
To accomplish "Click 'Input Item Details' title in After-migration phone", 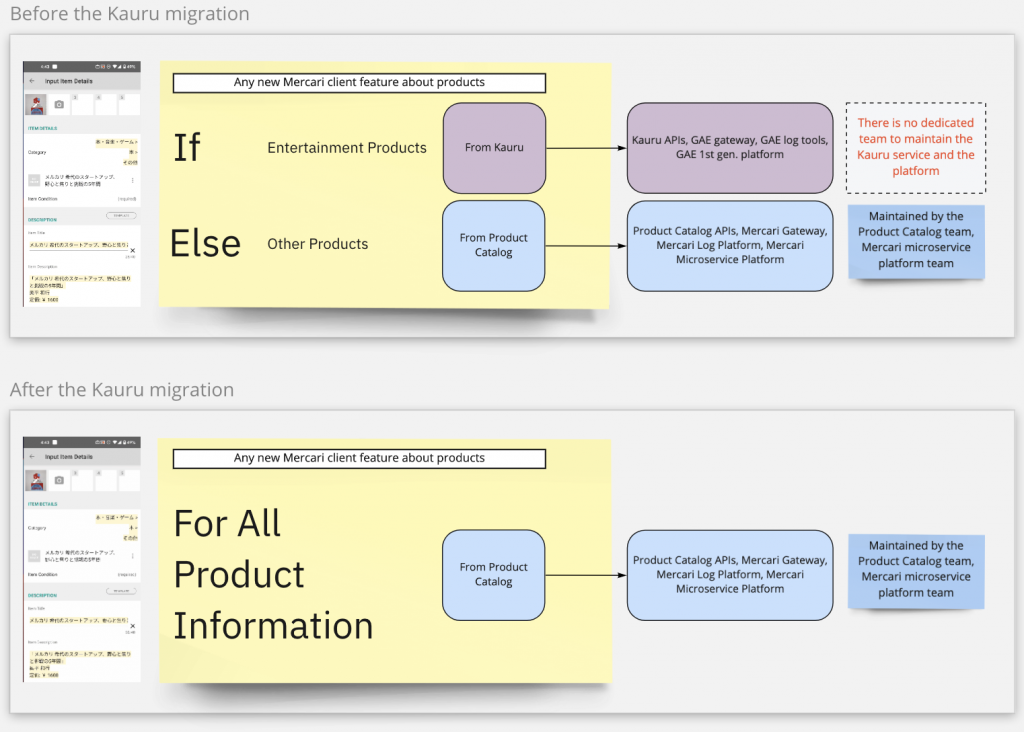I will 69,456.
